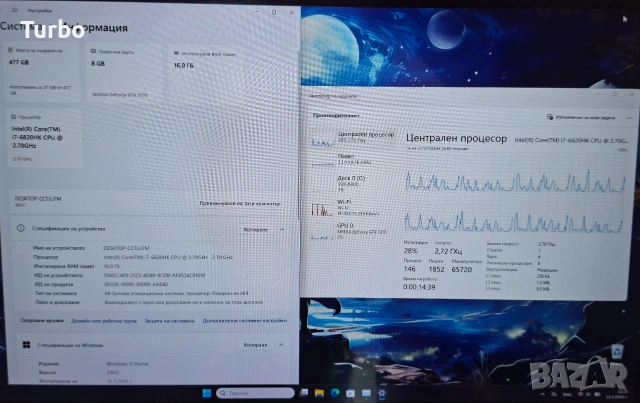Select CPU entry in Task Manager sidebar
This screenshot has width=640, height=403.
pos(353,138)
